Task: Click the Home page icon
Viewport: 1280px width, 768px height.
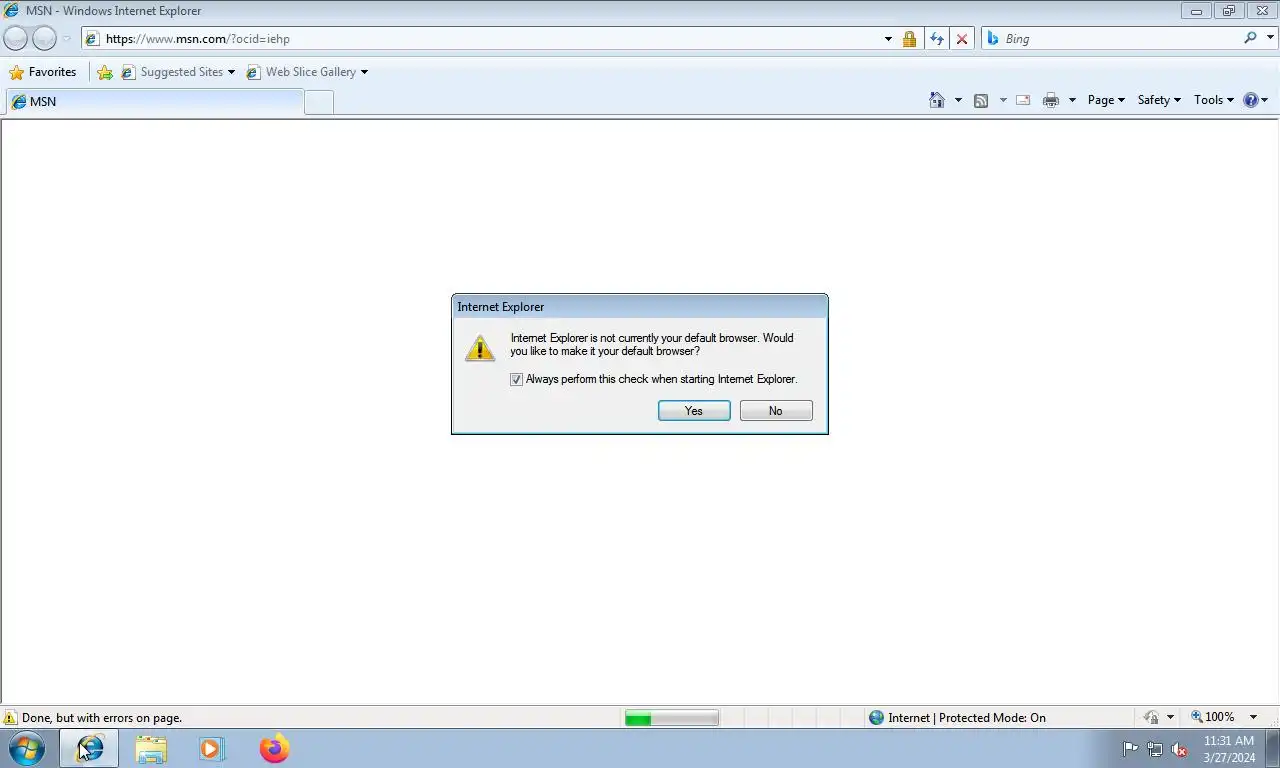Action: [937, 100]
